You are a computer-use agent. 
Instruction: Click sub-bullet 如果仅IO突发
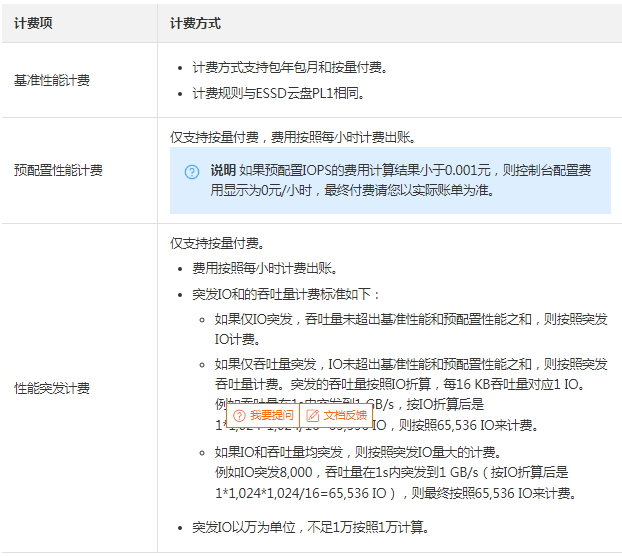411,329
